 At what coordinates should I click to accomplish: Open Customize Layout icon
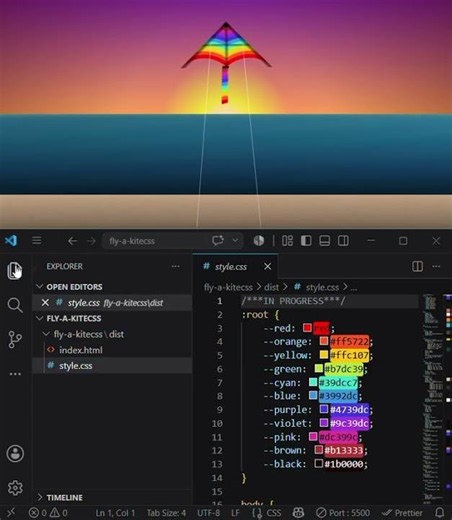(287, 240)
